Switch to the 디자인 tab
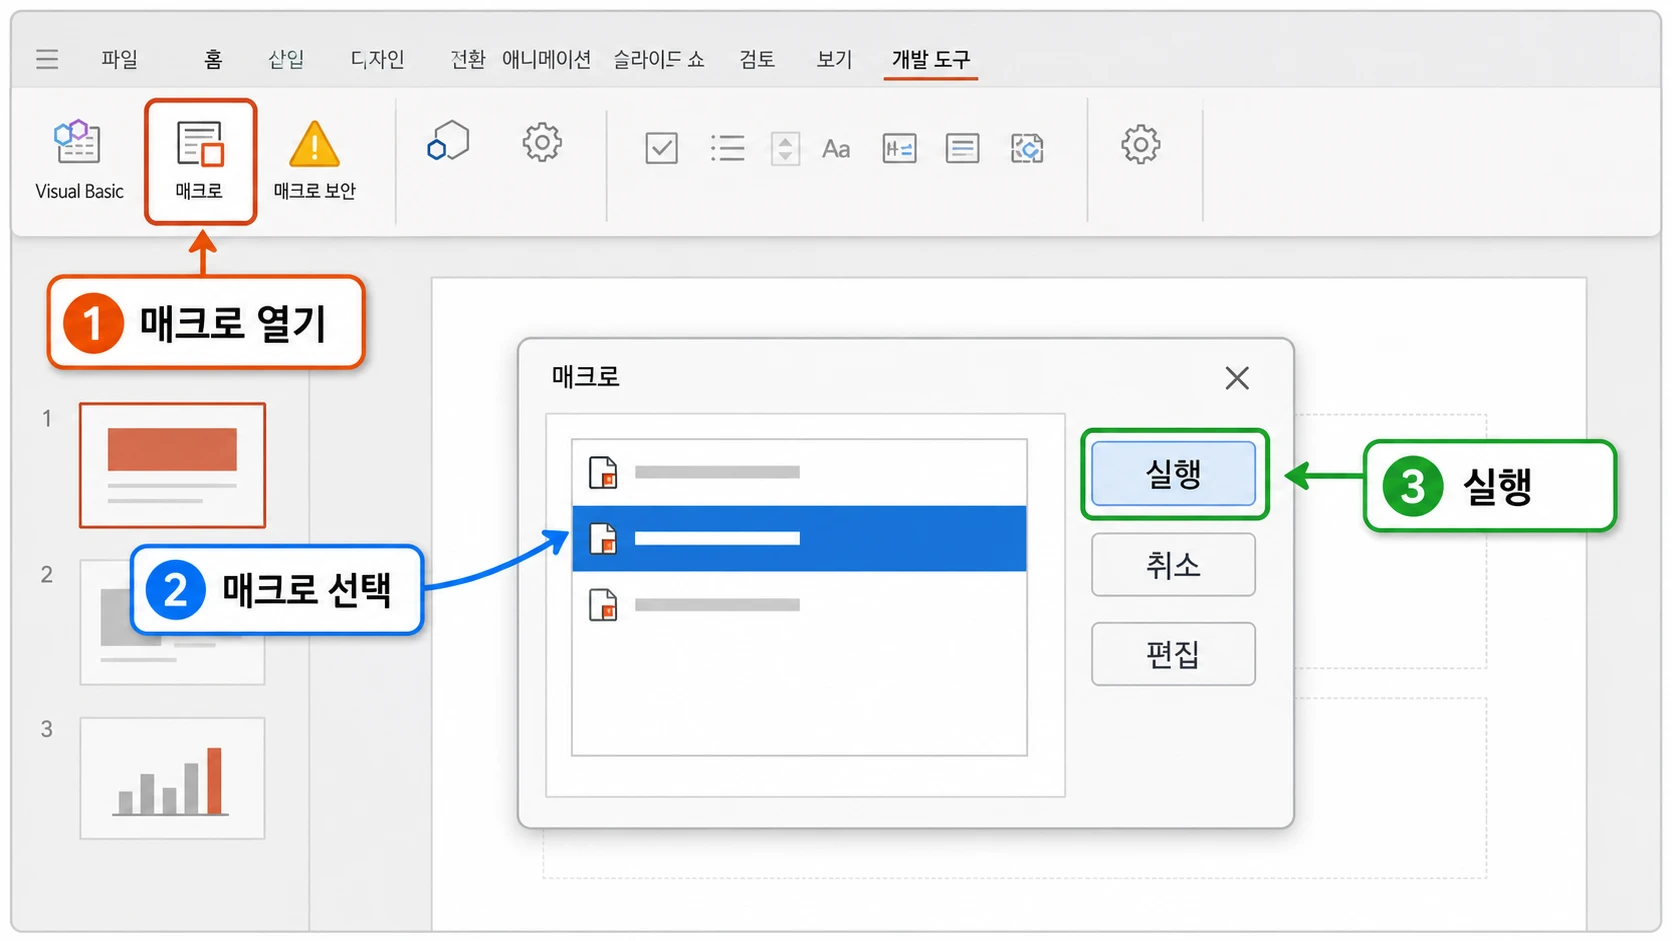 [x=377, y=59]
